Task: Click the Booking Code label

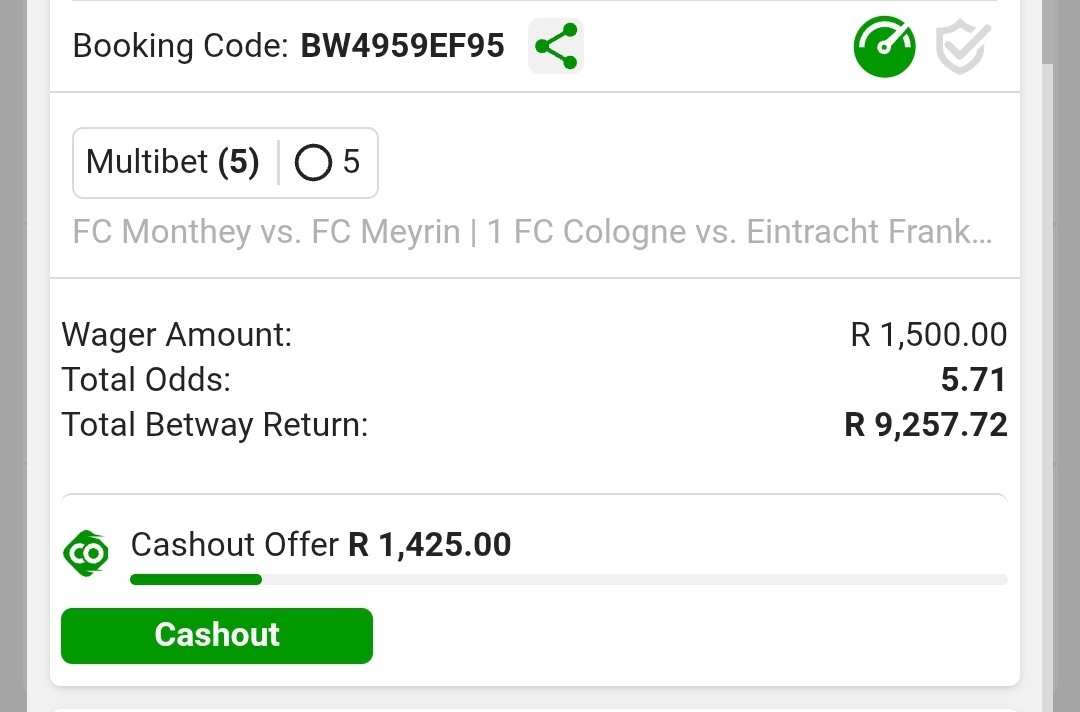Action: [x=180, y=46]
